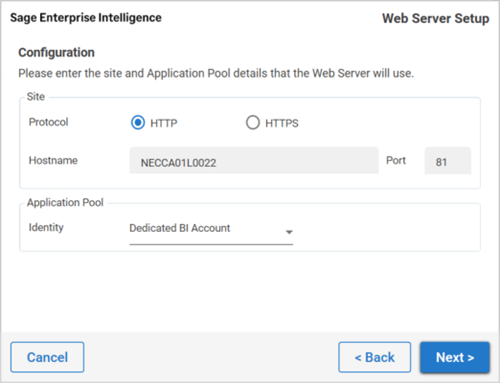The height and width of the screenshot is (383, 500).
Task: Click the Site group label
Action: [x=36, y=97]
